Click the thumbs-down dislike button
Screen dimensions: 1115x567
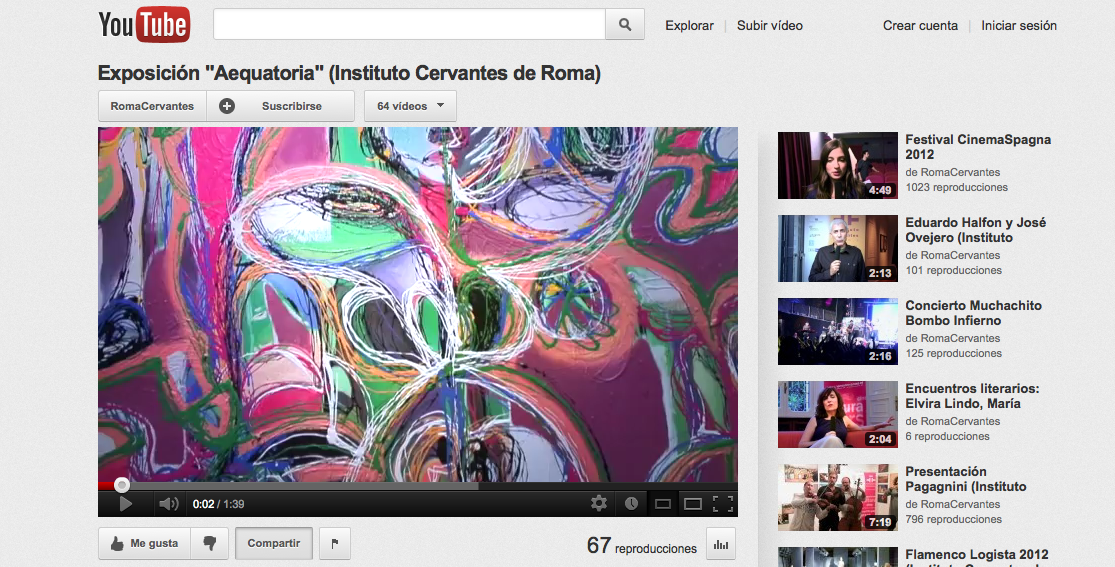click(x=210, y=544)
